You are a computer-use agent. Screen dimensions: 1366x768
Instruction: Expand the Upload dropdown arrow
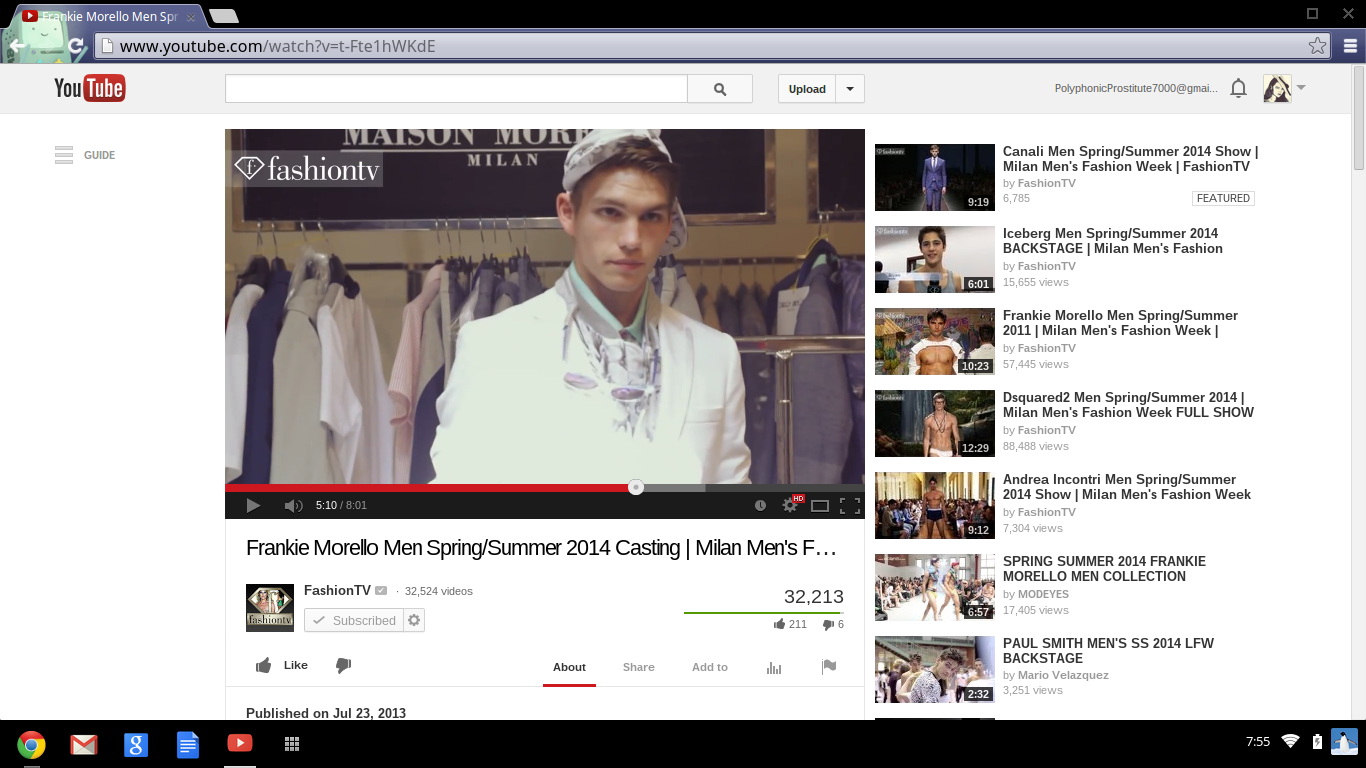click(850, 89)
